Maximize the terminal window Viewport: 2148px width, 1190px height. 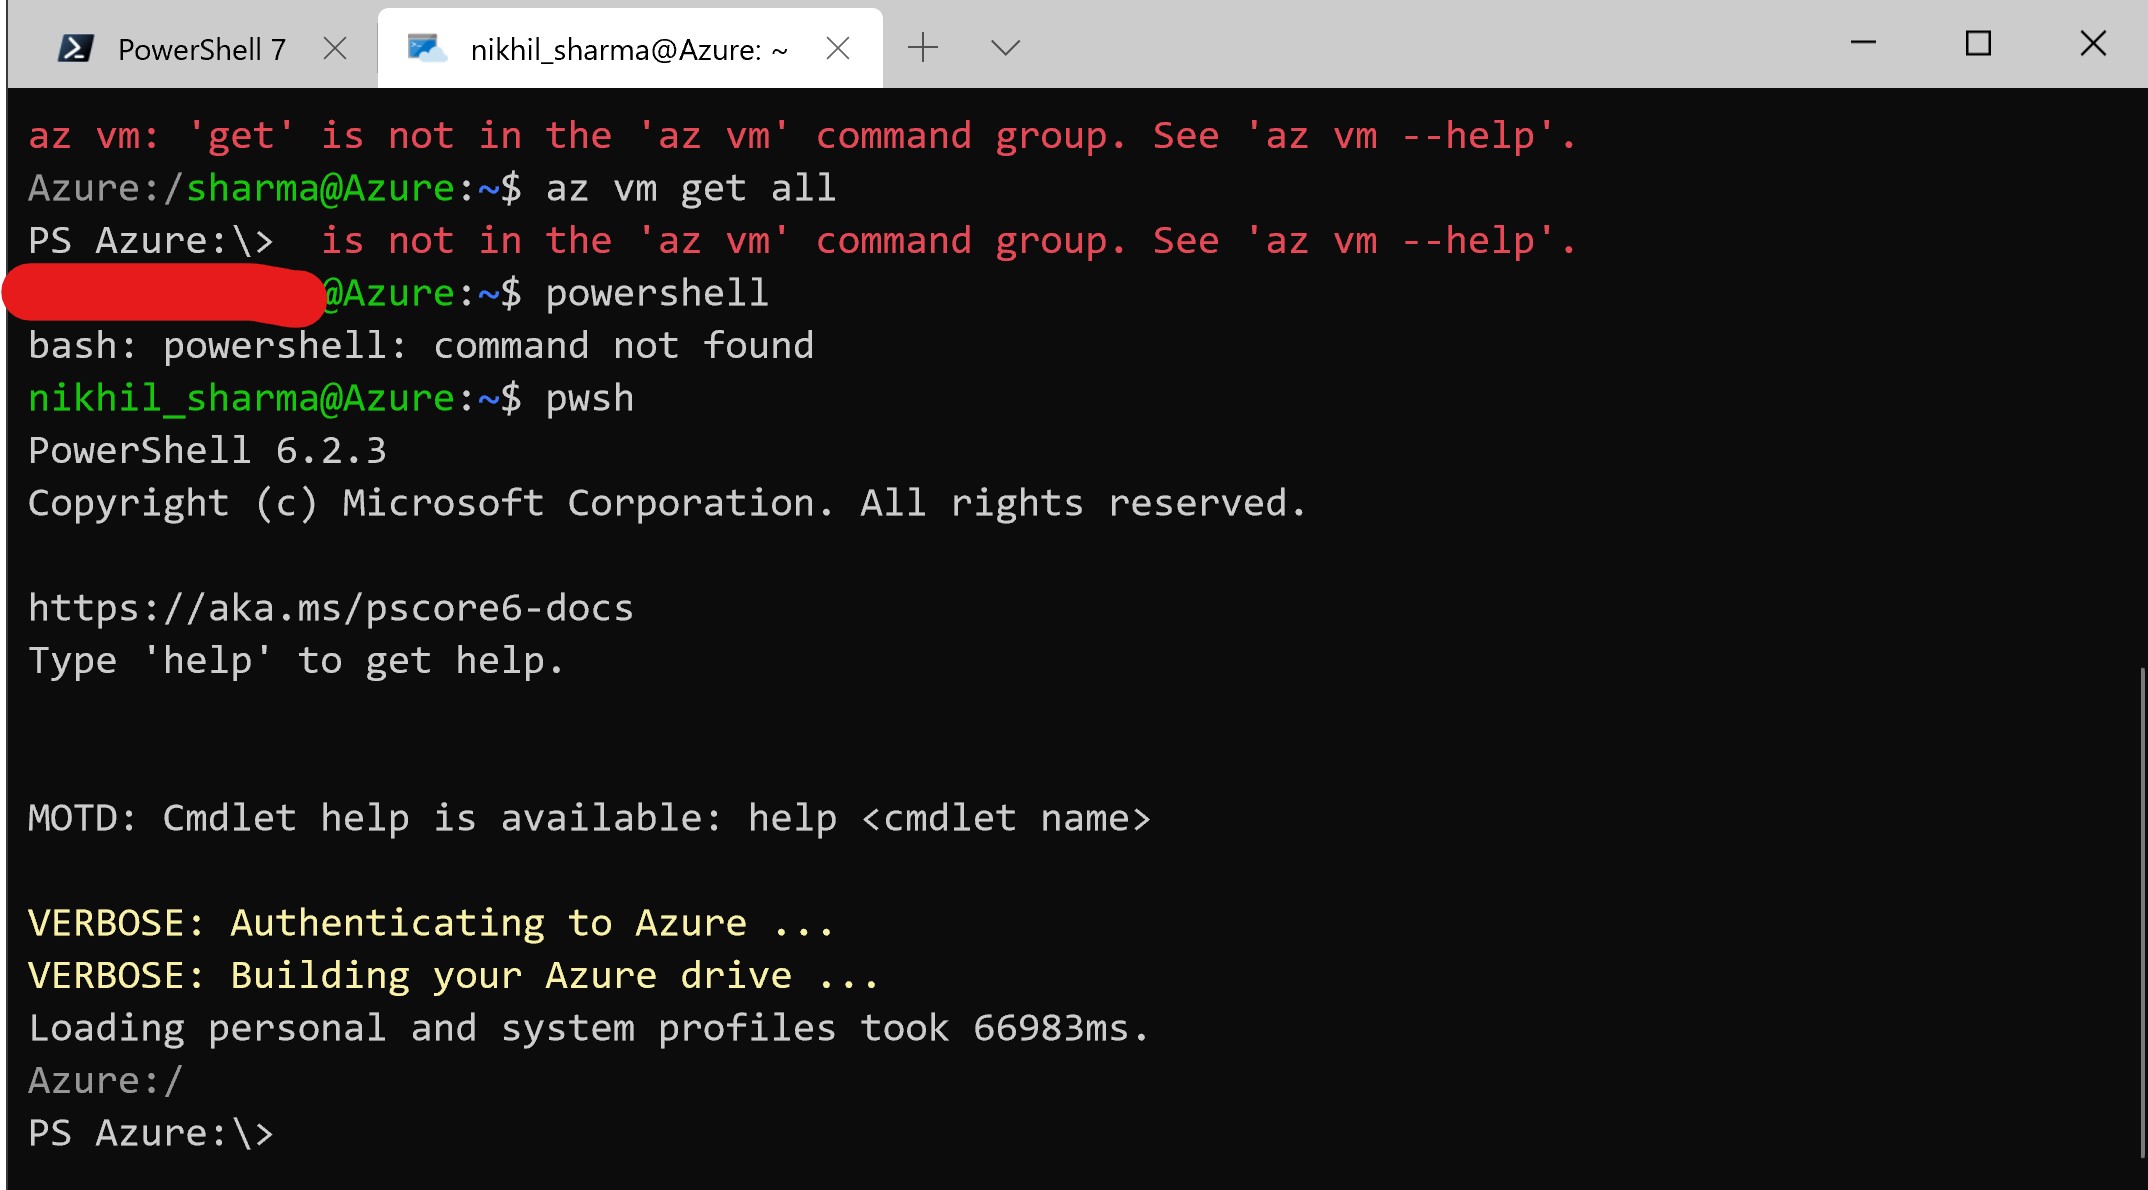(1977, 43)
